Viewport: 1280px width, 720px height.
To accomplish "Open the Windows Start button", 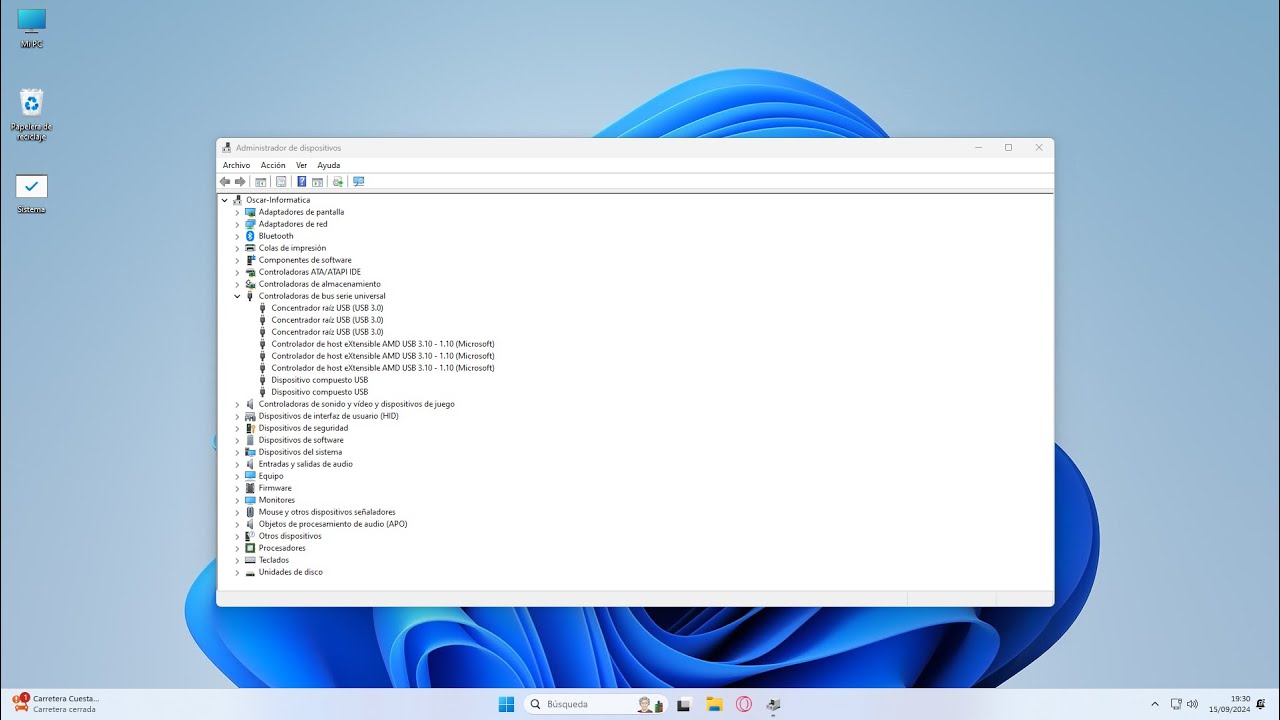I will [x=506, y=704].
